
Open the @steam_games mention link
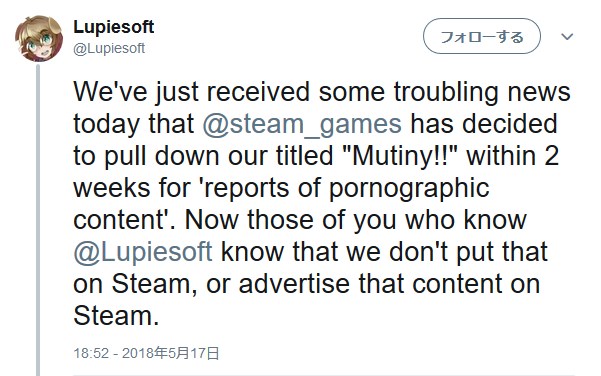point(302,125)
